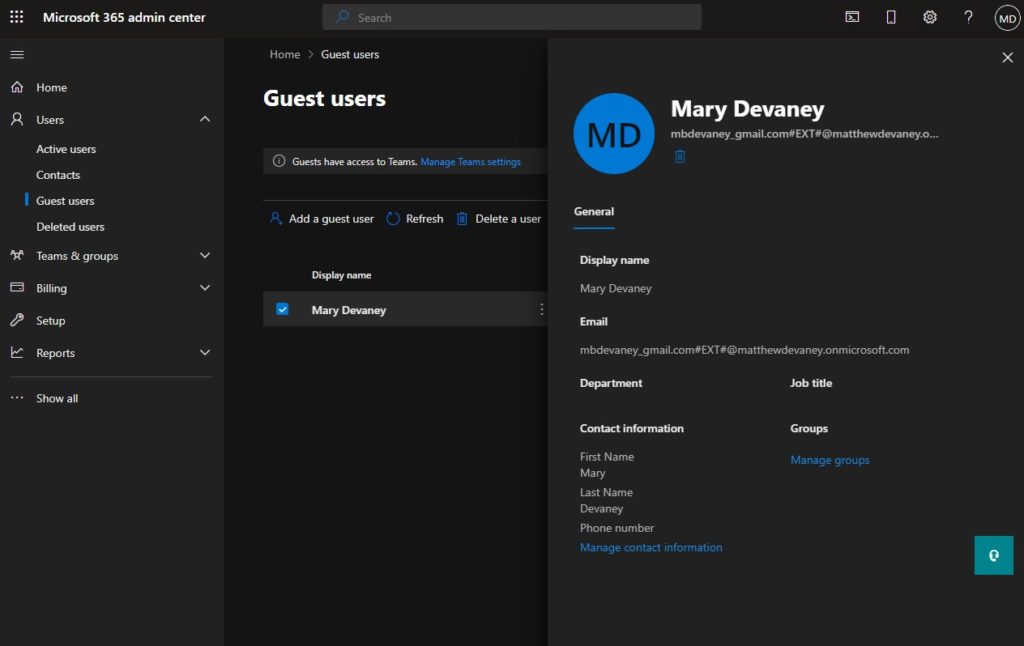Refresh the guest users list
Screen dimensions: 1024x646
coord(415,219)
